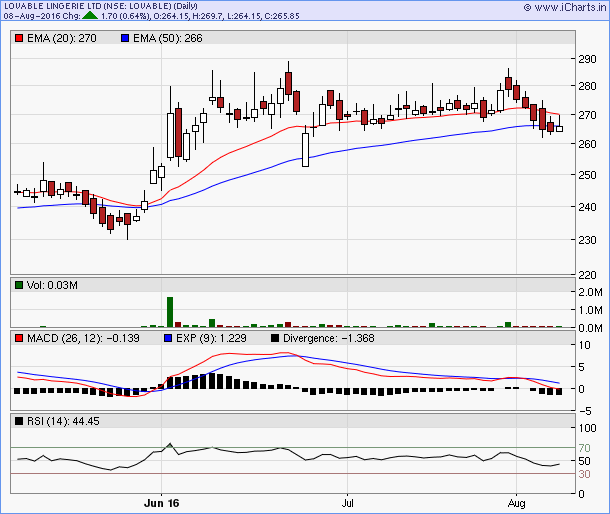Click the 'Vol: 0.03M' label

coord(52,285)
